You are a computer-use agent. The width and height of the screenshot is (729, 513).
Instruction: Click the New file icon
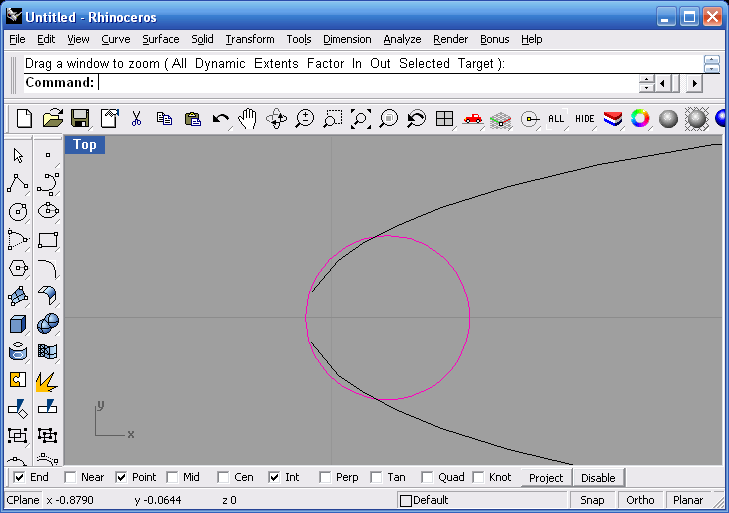[24, 119]
